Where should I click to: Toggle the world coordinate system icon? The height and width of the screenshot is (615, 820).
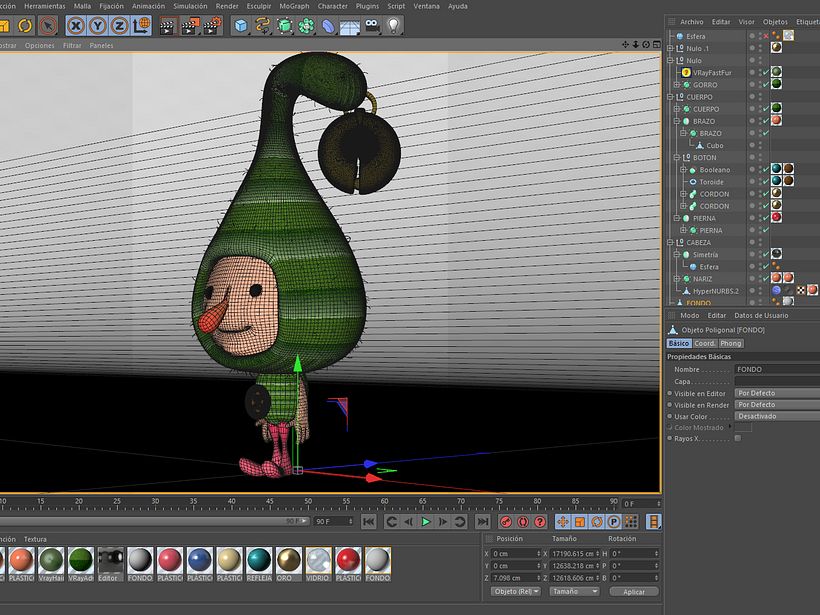[141, 26]
